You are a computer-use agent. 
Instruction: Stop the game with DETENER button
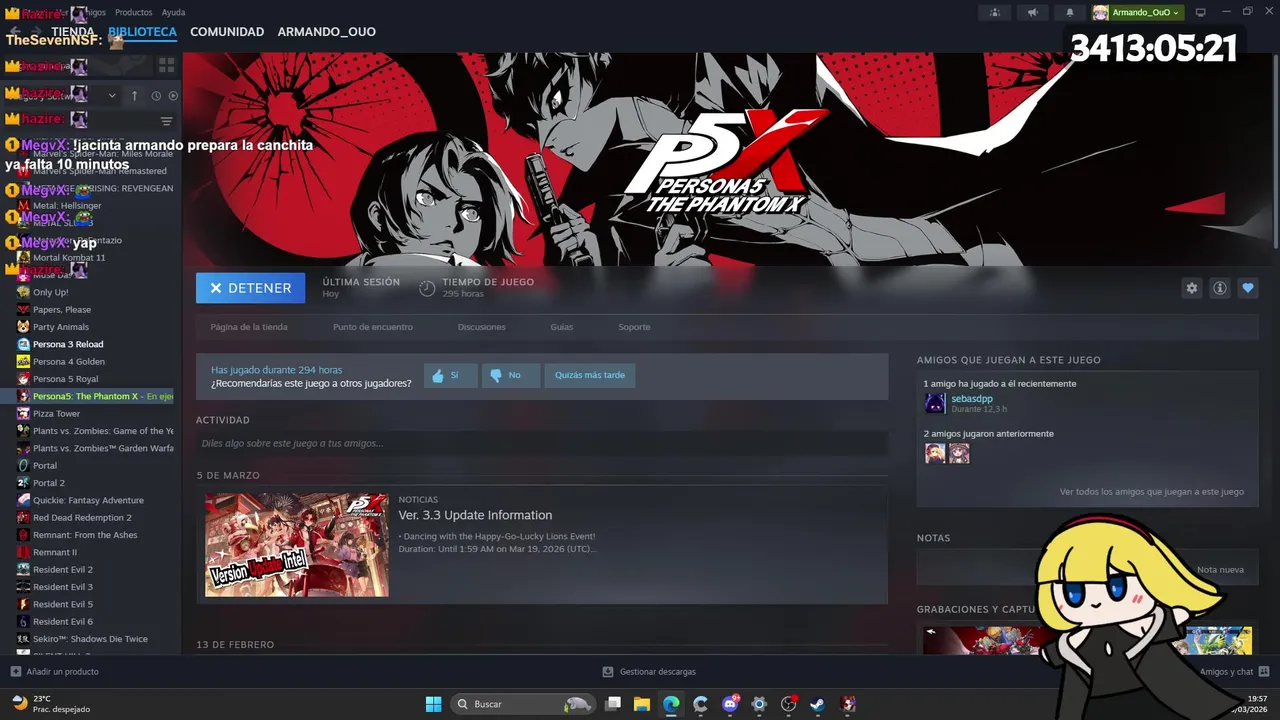click(x=251, y=288)
